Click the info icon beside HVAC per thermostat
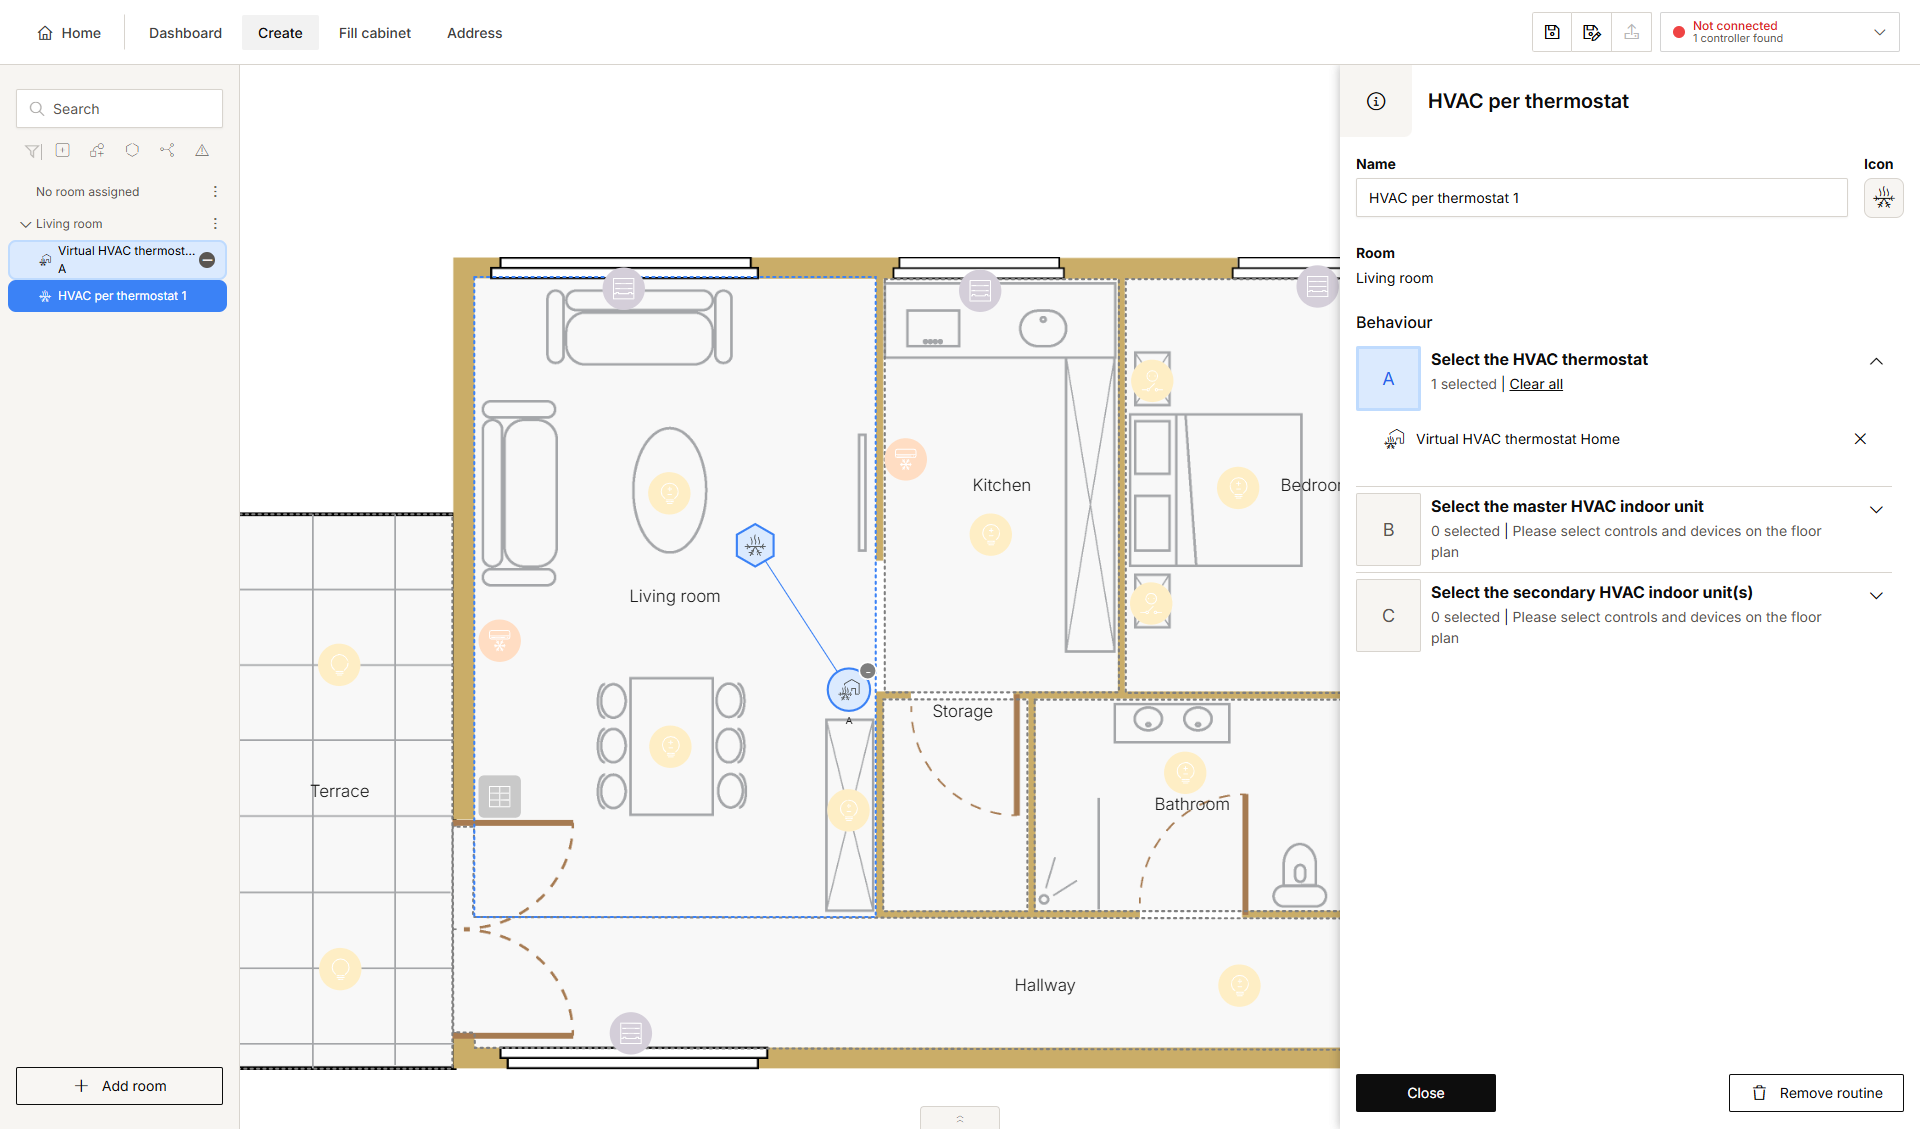The width and height of the screenshot is (1920, 1129). (x=1376, y=101)
